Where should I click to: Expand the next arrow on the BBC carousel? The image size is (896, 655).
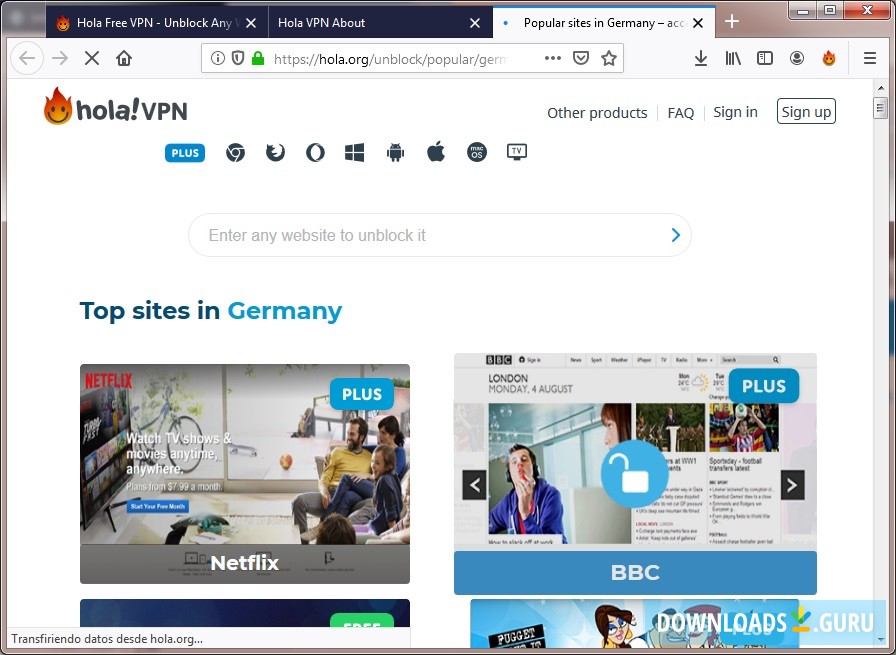[791, 484]
